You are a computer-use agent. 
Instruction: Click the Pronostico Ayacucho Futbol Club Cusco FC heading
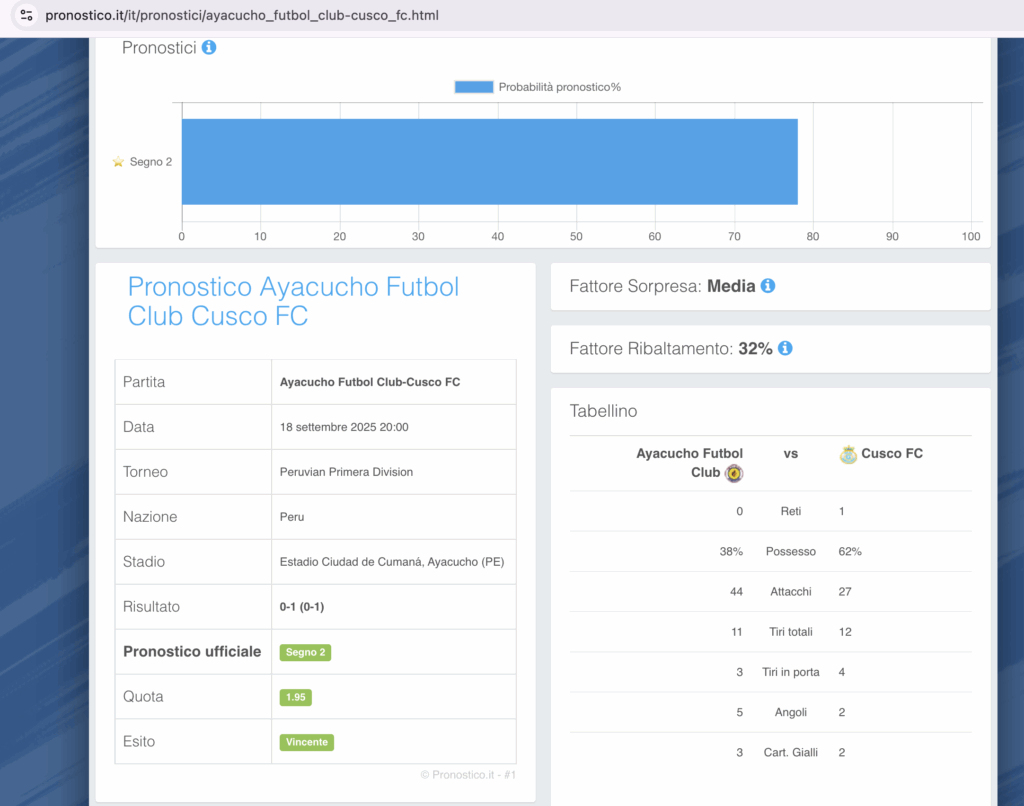coord(293,301)
